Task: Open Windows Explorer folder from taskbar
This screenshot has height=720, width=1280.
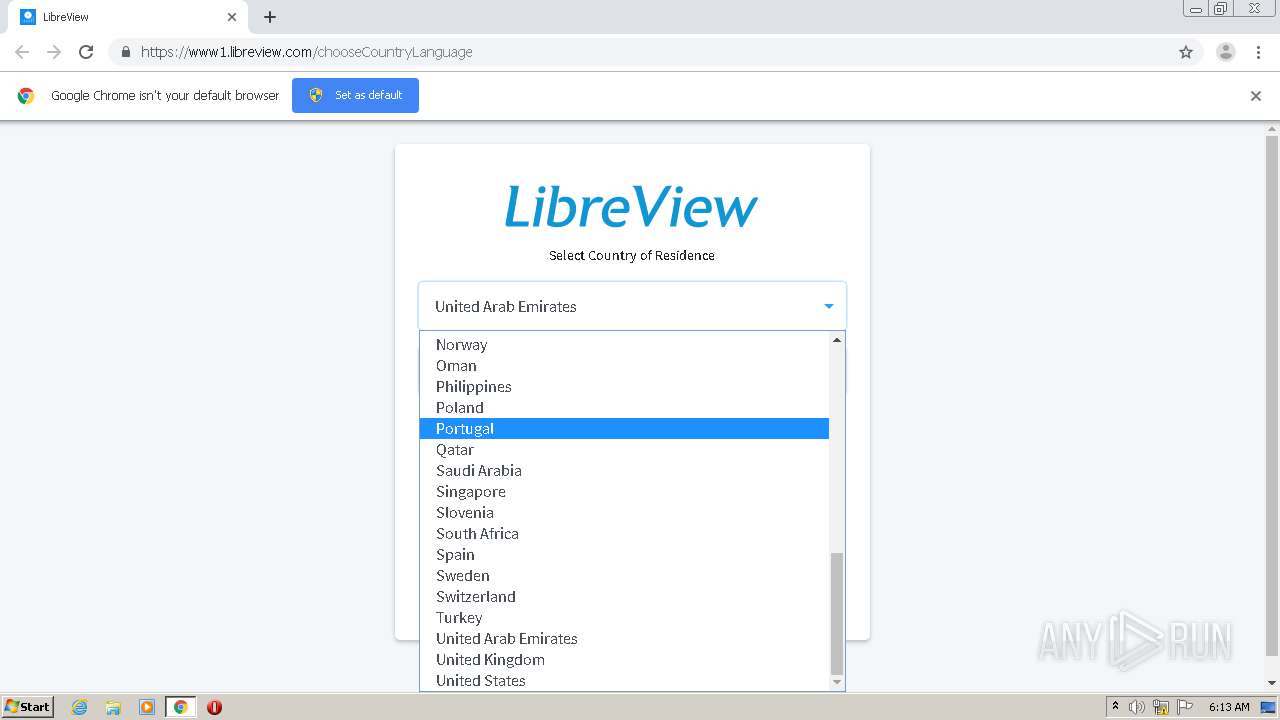Action: 113,707
